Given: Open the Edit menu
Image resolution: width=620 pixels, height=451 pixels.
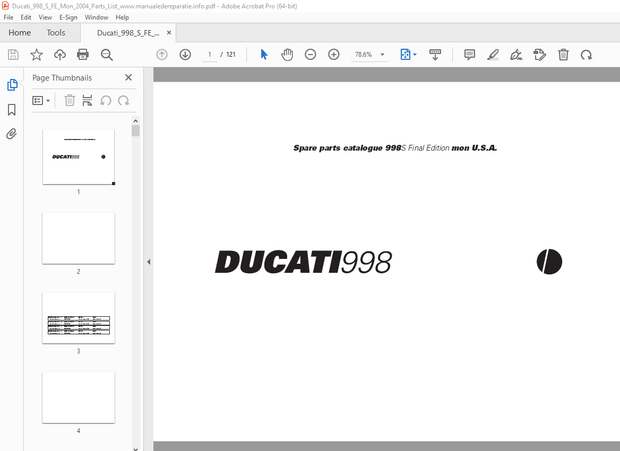Looking at the screenshot, I should (26, 17).
